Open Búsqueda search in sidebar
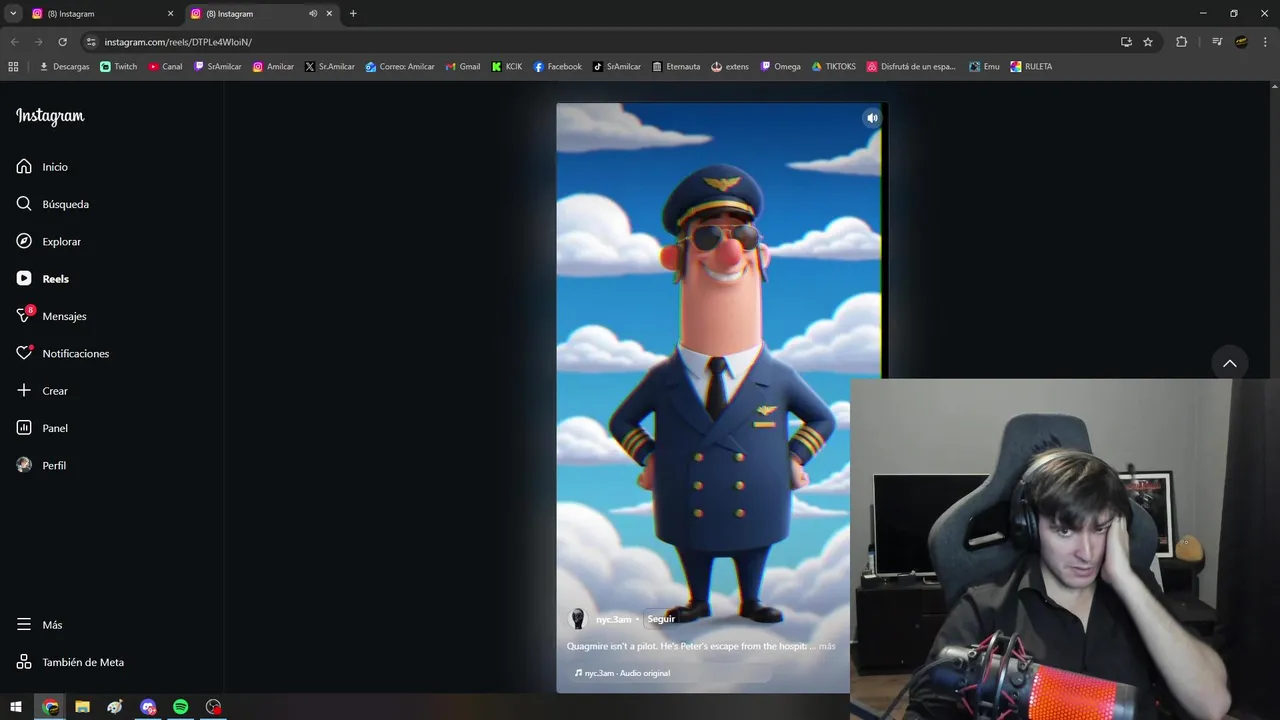Screen dimensions: 1280x720 53,204
